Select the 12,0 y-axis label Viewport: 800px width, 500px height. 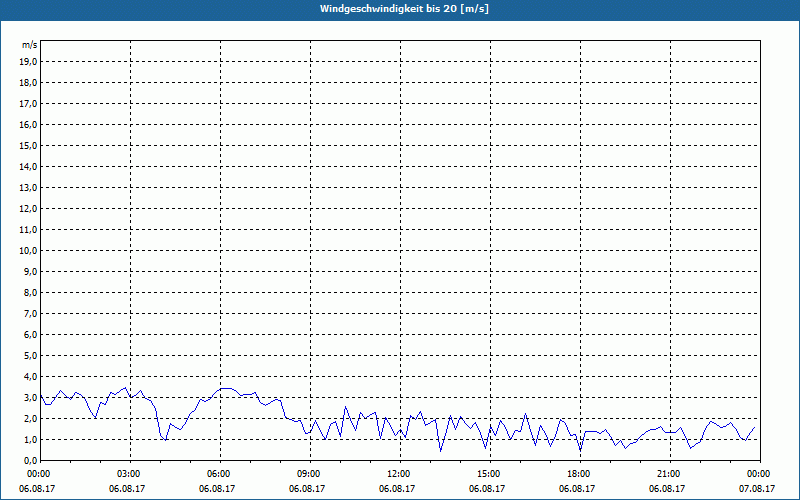[28, 209]
